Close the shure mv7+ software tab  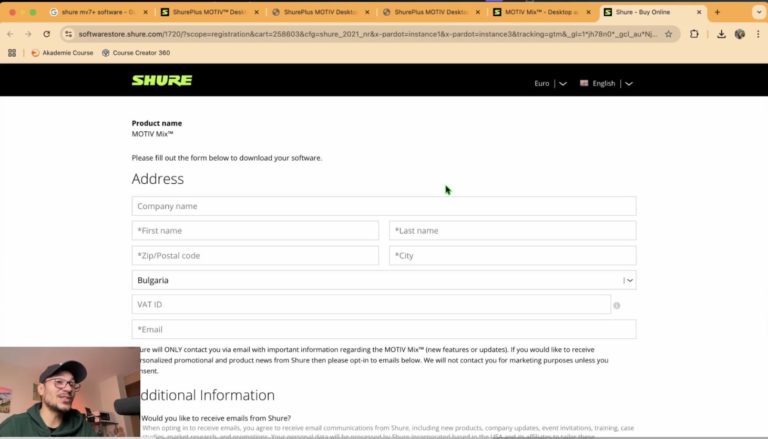[145, 12]
